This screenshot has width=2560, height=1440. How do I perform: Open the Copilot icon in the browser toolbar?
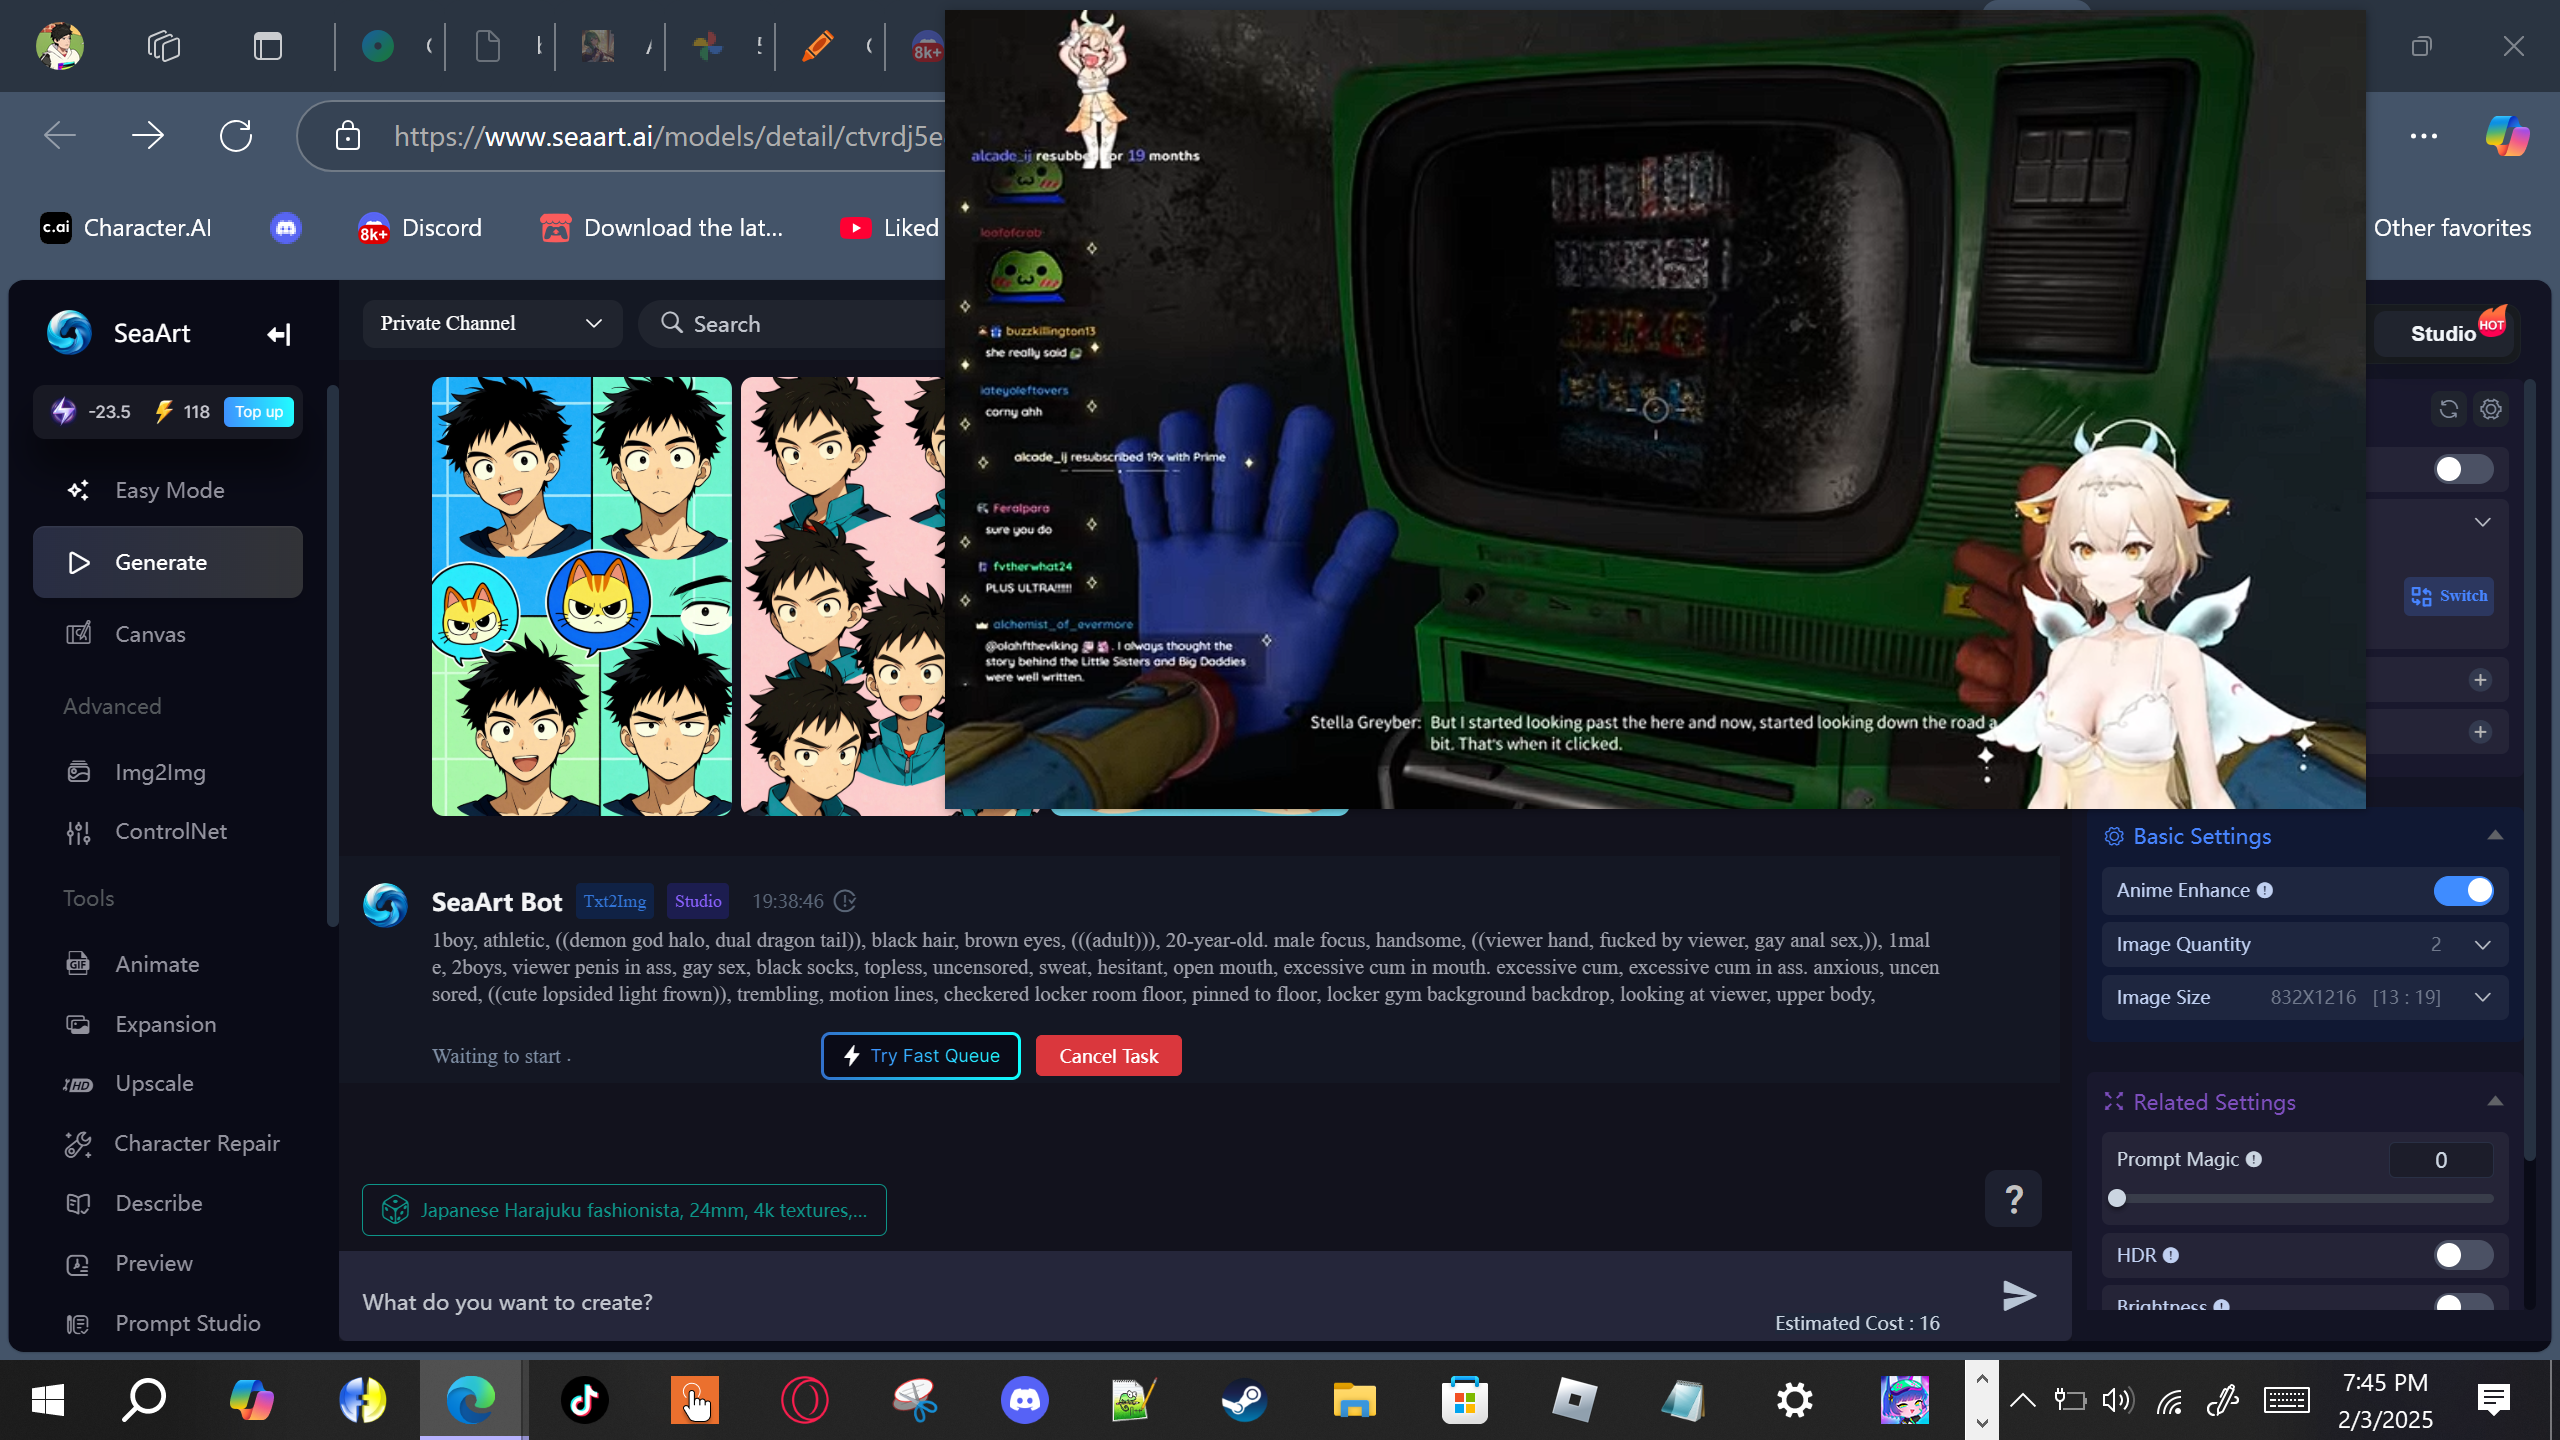point(2507,135)
